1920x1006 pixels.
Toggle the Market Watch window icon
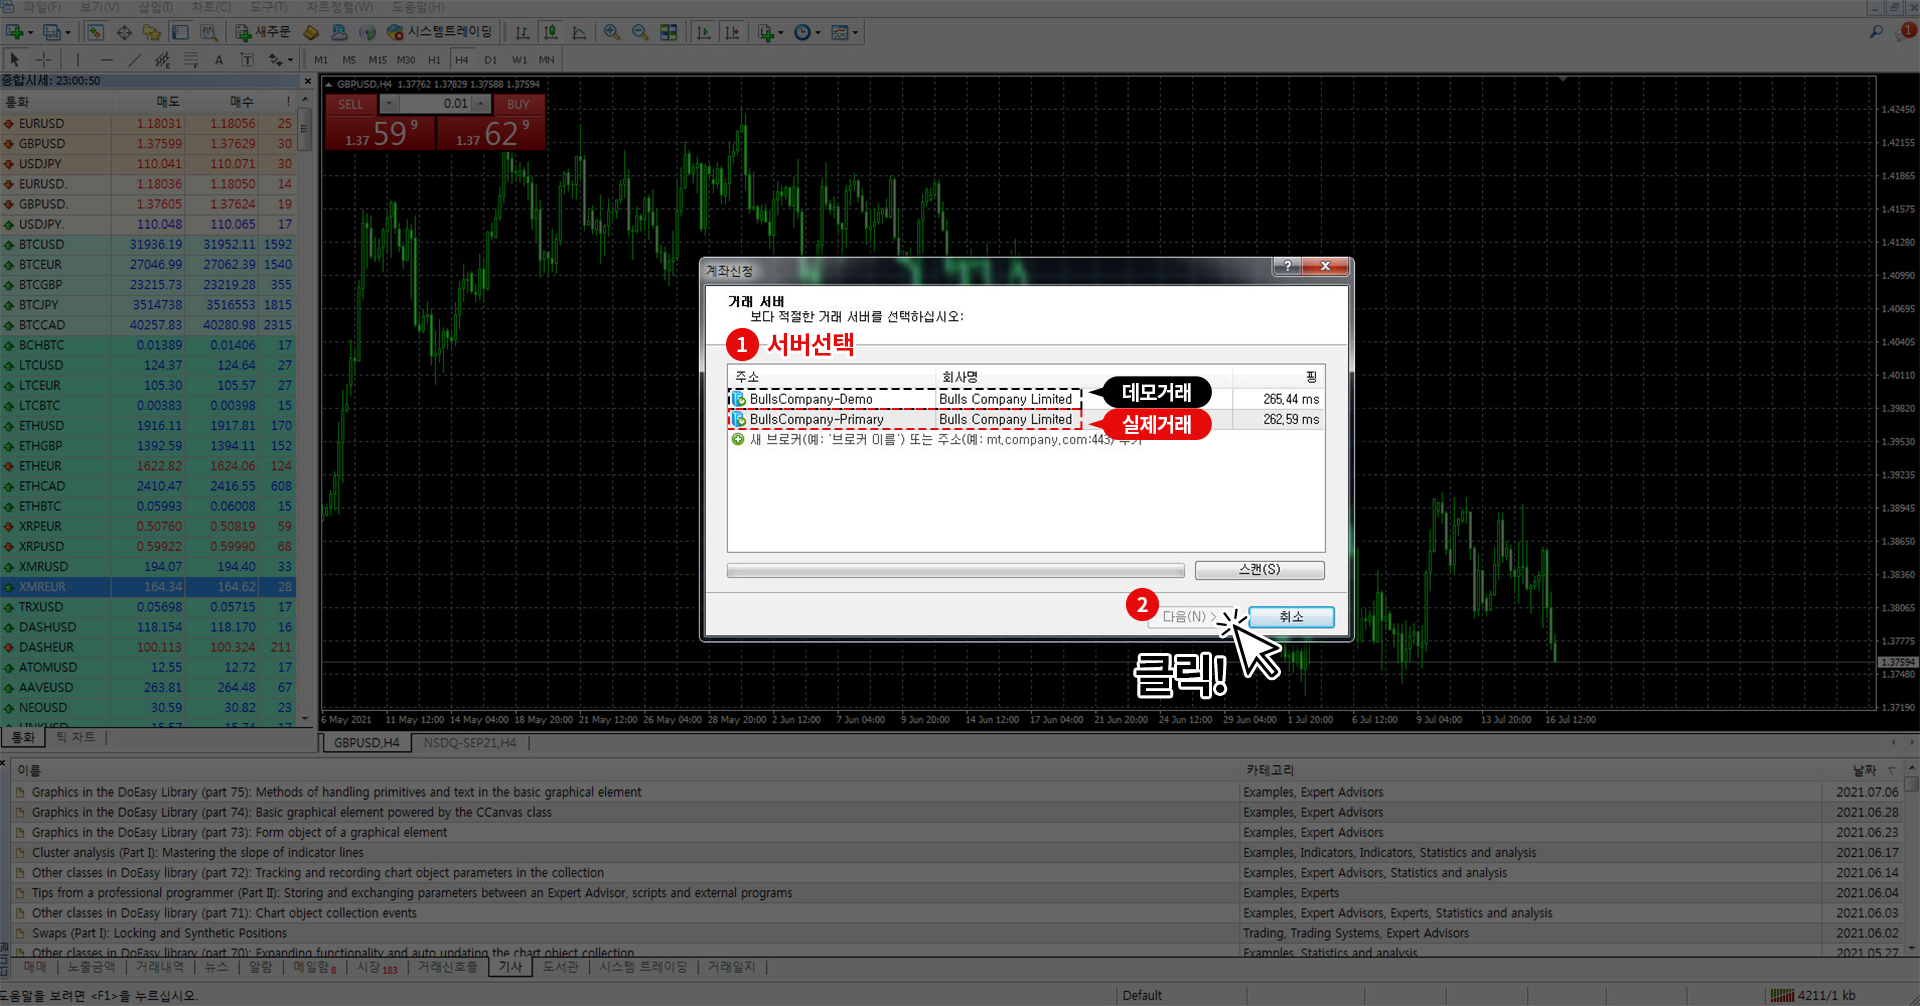point(95,32)
